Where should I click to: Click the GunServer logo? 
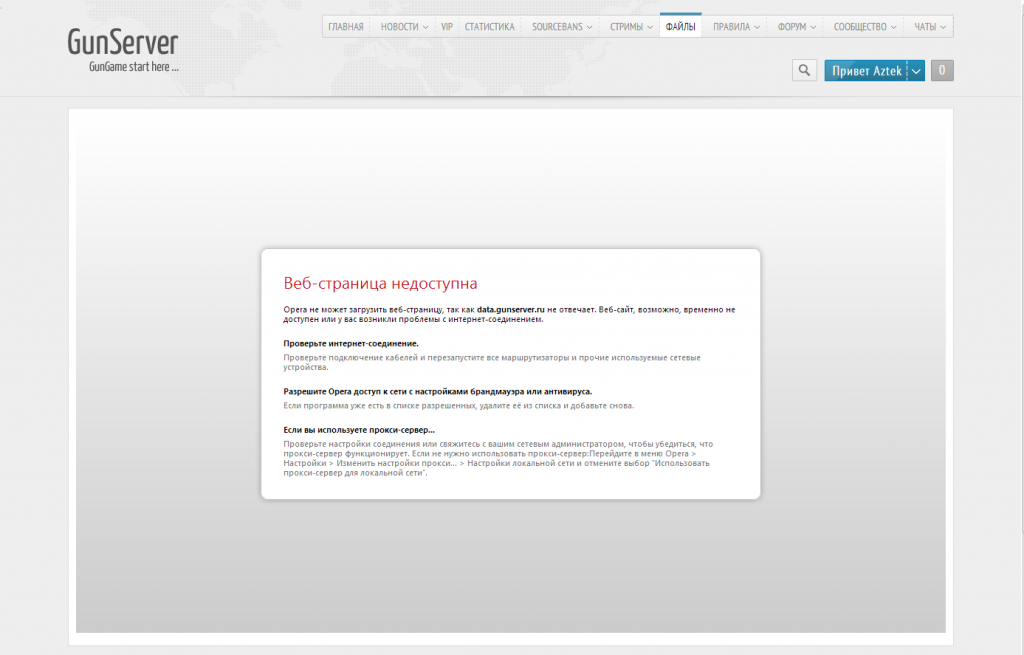point(123,42)
